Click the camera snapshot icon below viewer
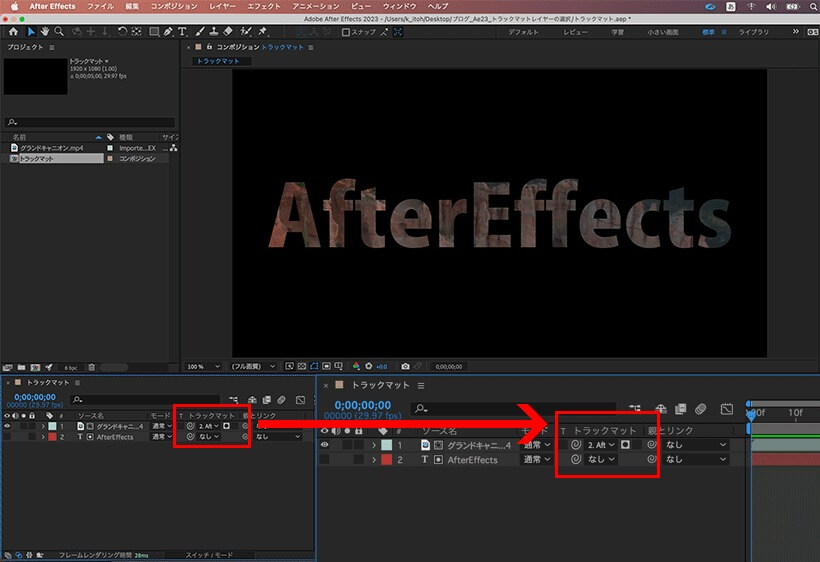This screenshot has height=562, width=820. click(x=405, y=366)
